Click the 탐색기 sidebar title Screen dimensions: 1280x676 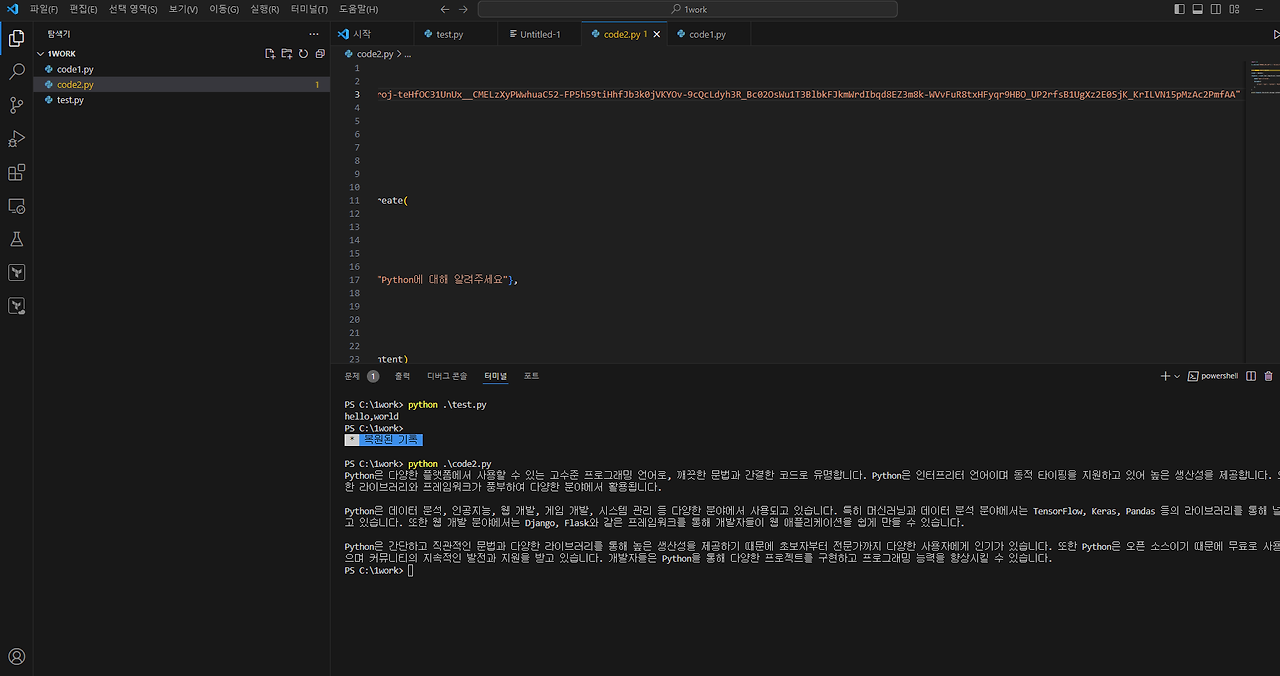point(59,34)
